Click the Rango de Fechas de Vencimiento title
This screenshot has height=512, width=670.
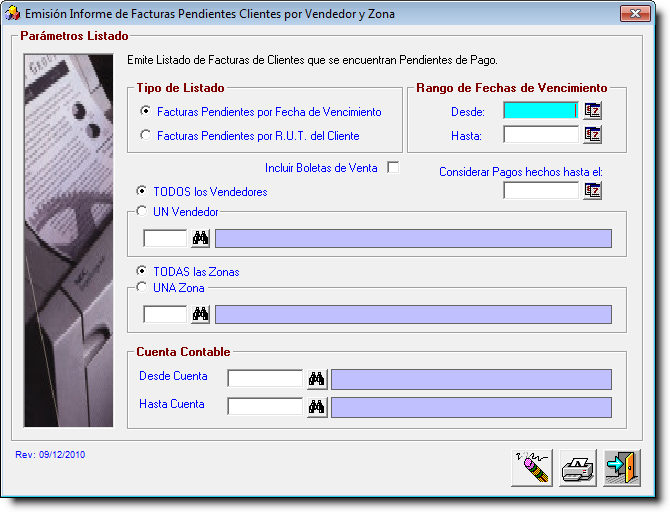tap(512, 88)
